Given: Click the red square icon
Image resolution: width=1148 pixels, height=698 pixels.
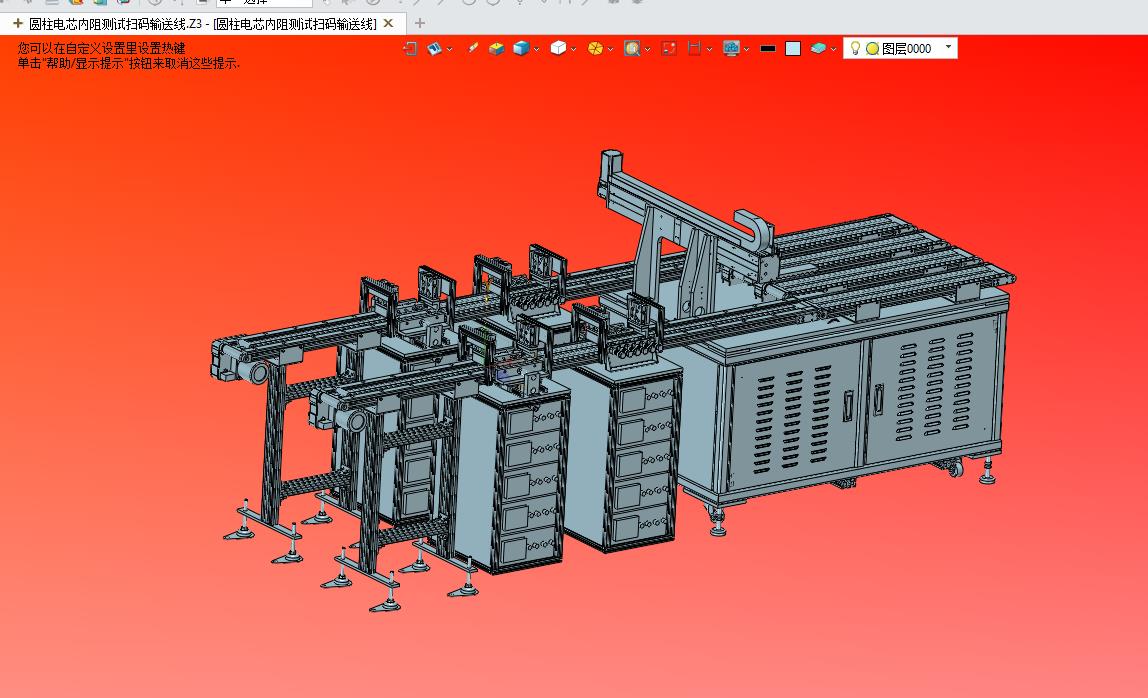Looking at the screenshot, I should tap(668, 48).
